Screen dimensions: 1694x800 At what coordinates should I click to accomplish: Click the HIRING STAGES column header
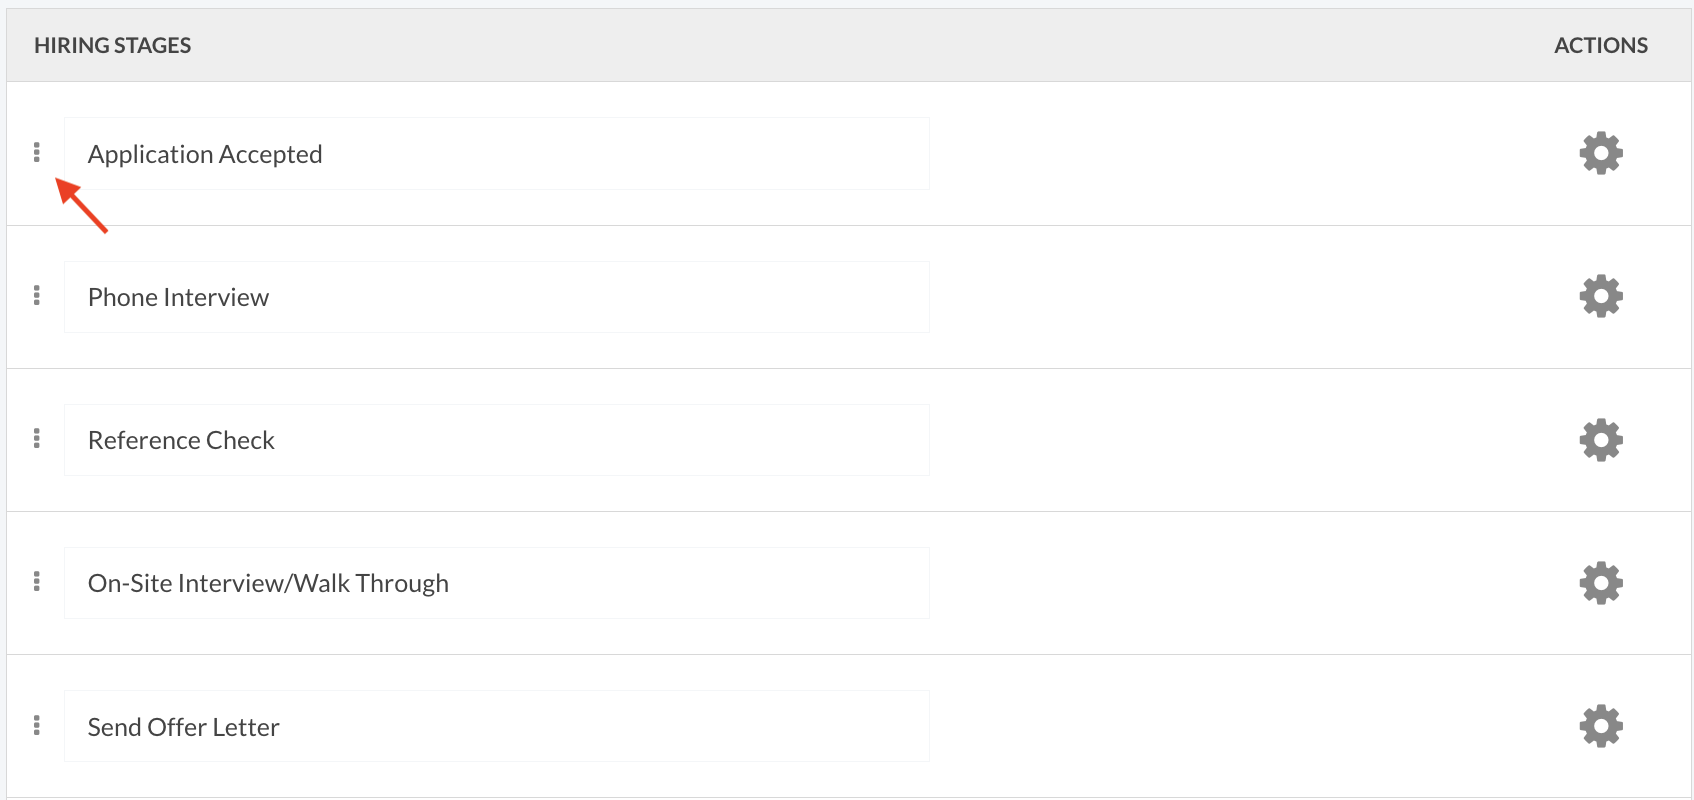[113, 46]
